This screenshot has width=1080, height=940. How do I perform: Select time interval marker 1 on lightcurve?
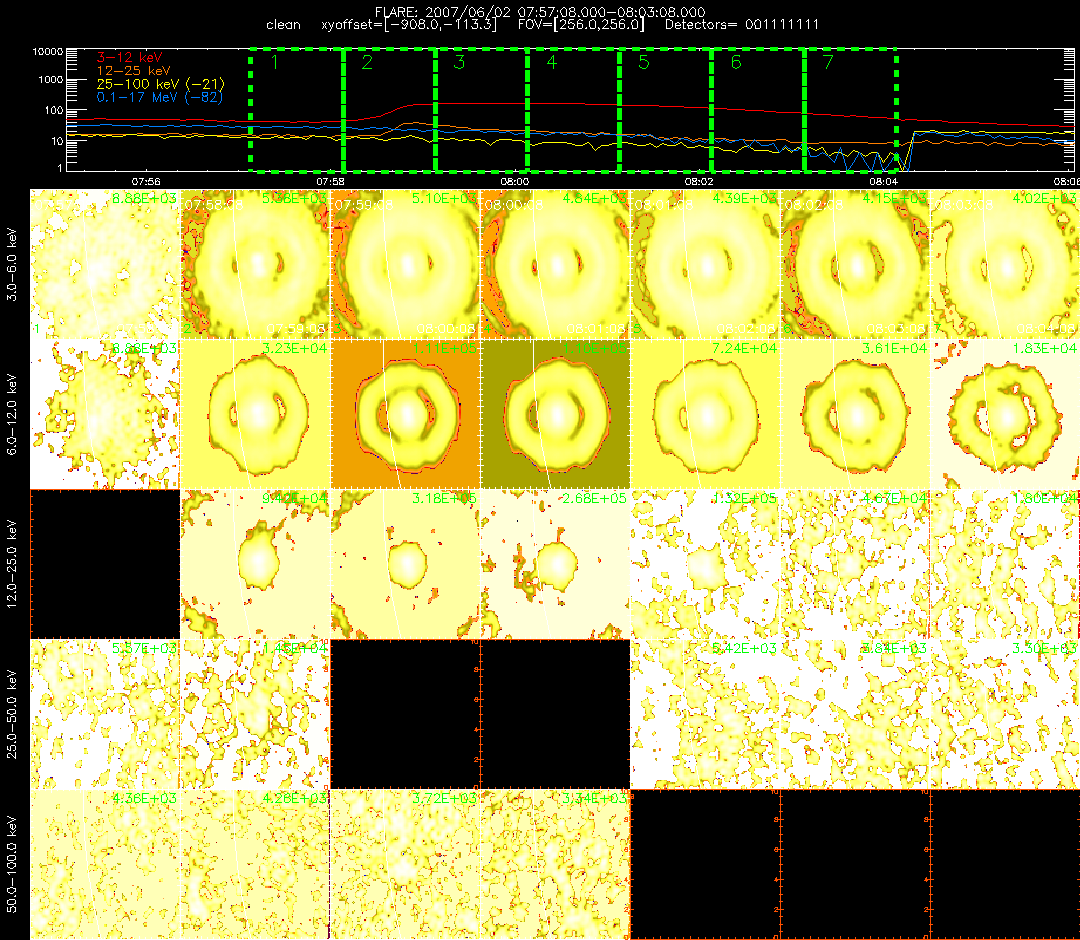click(x=275, y=62)
